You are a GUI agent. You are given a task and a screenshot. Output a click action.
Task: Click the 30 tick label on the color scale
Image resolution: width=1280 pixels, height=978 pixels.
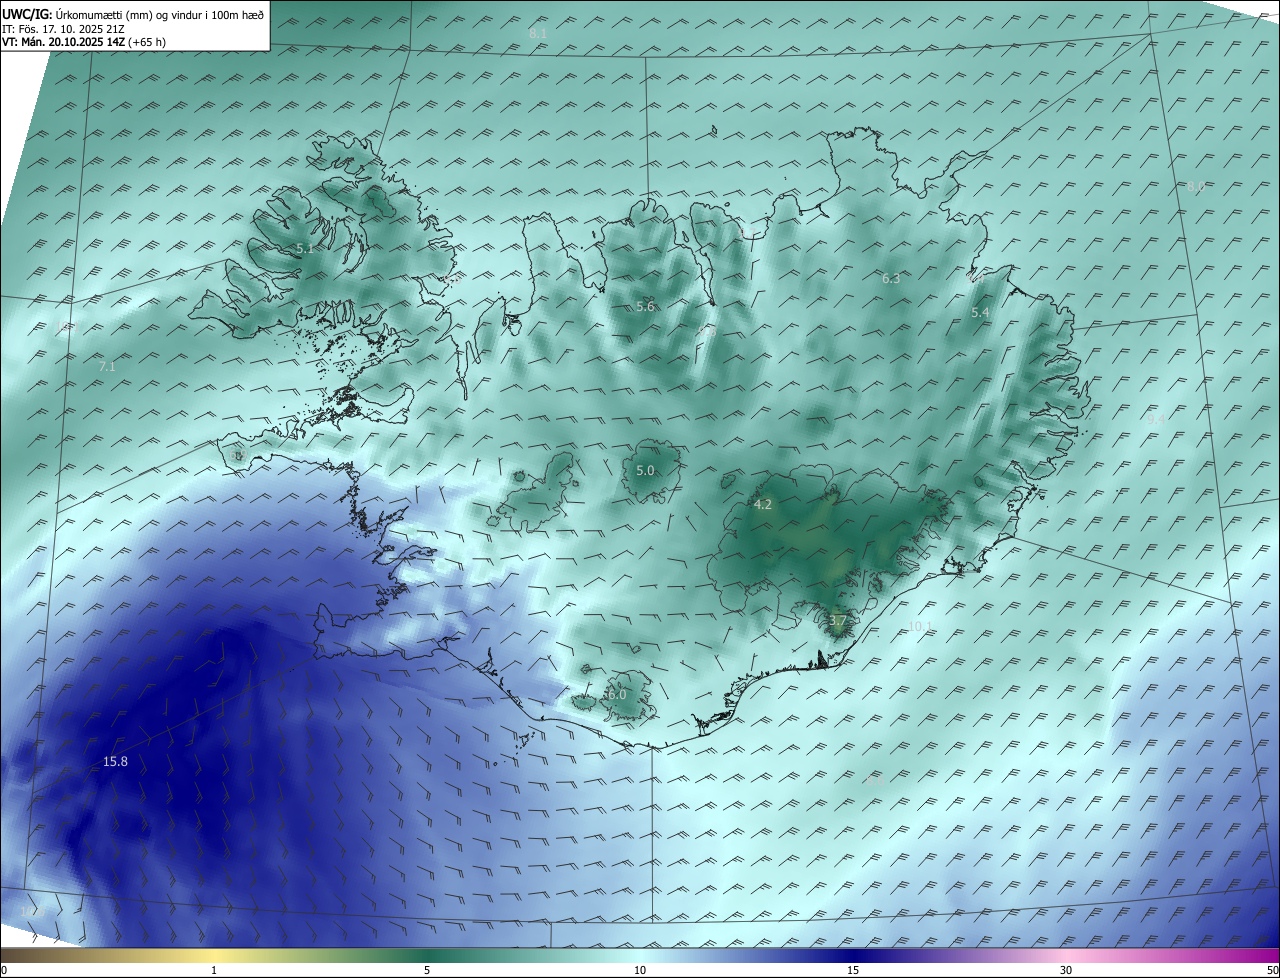pyautogui.click(x=1066, y=970)
